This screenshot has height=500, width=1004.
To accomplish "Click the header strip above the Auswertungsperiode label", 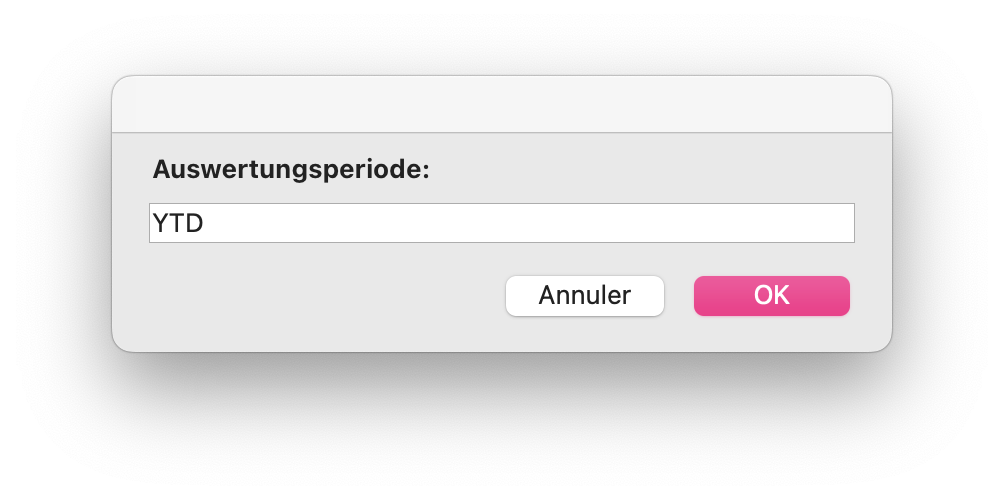I will (501, 104).
